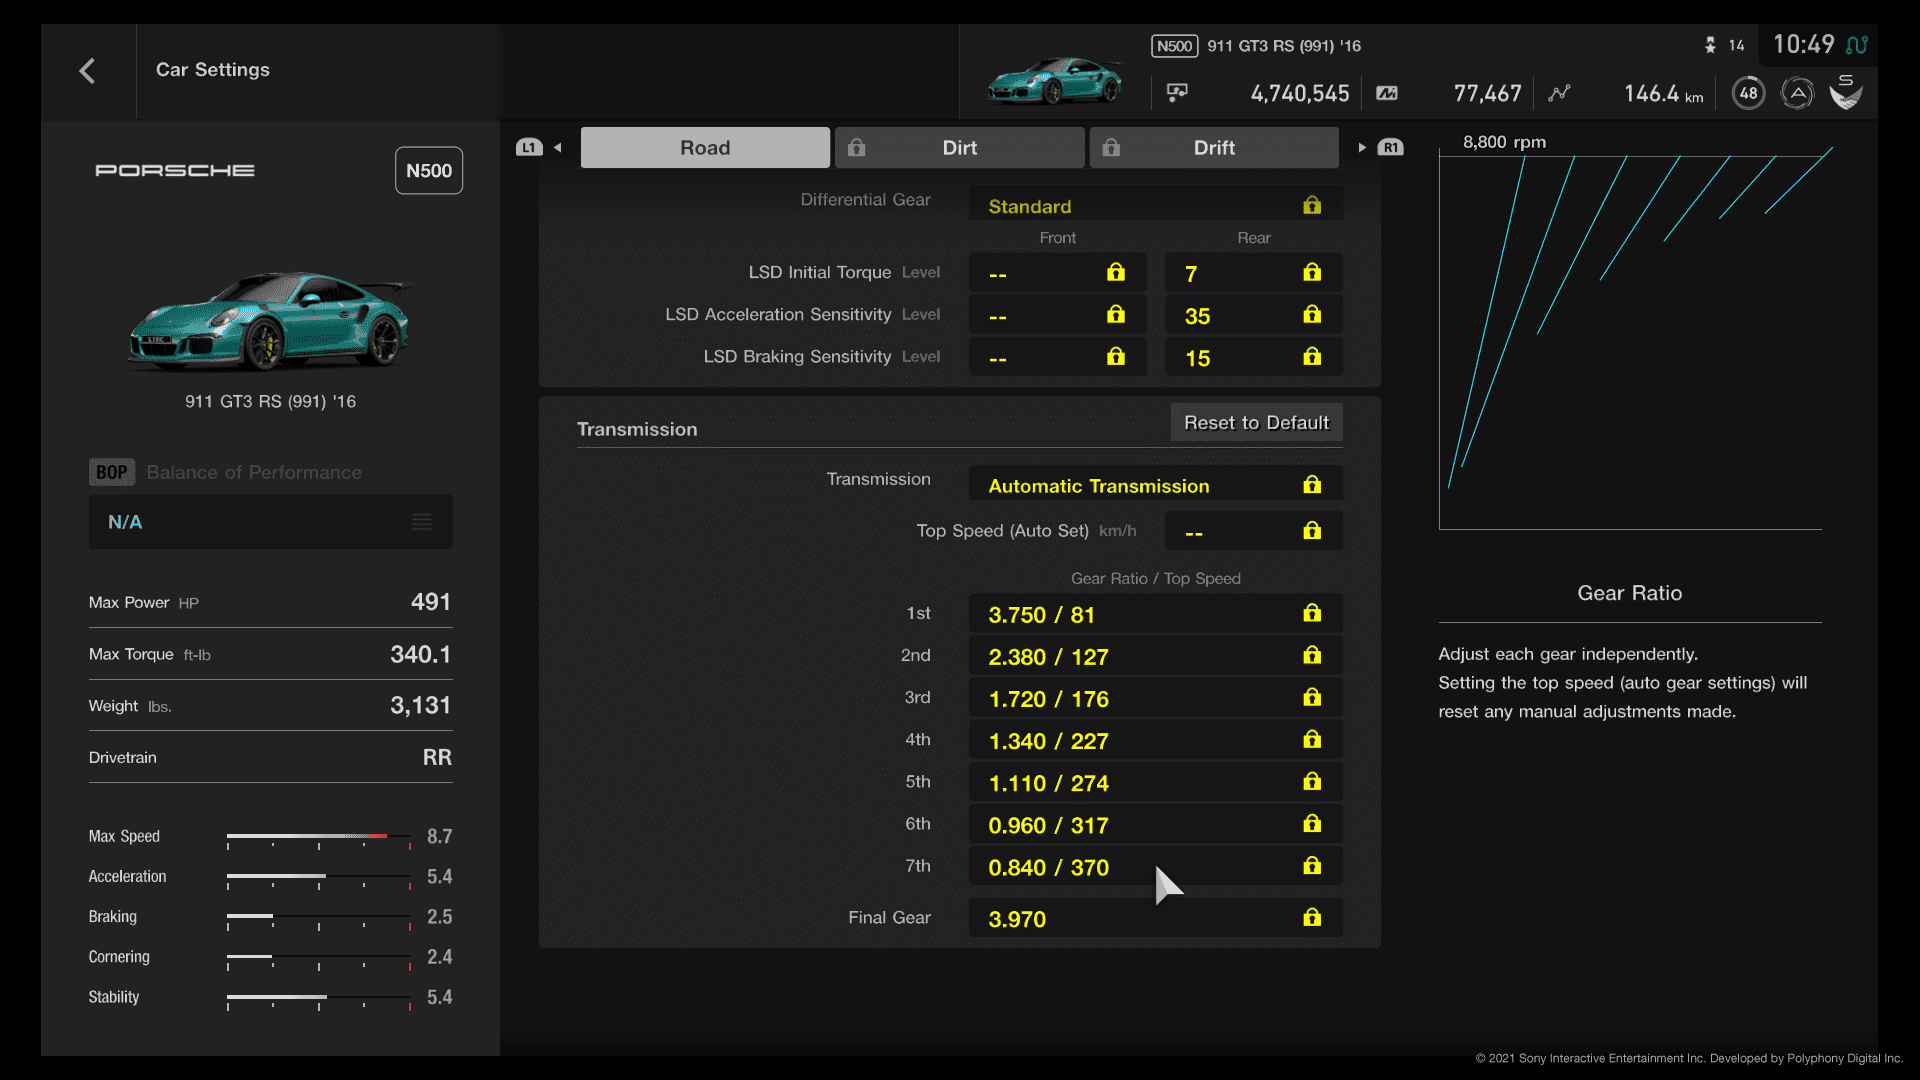Click the N500 badge in sidebar
Image resolution: width=1920 pixels, height=1080 pixels.
coord(429,171)
